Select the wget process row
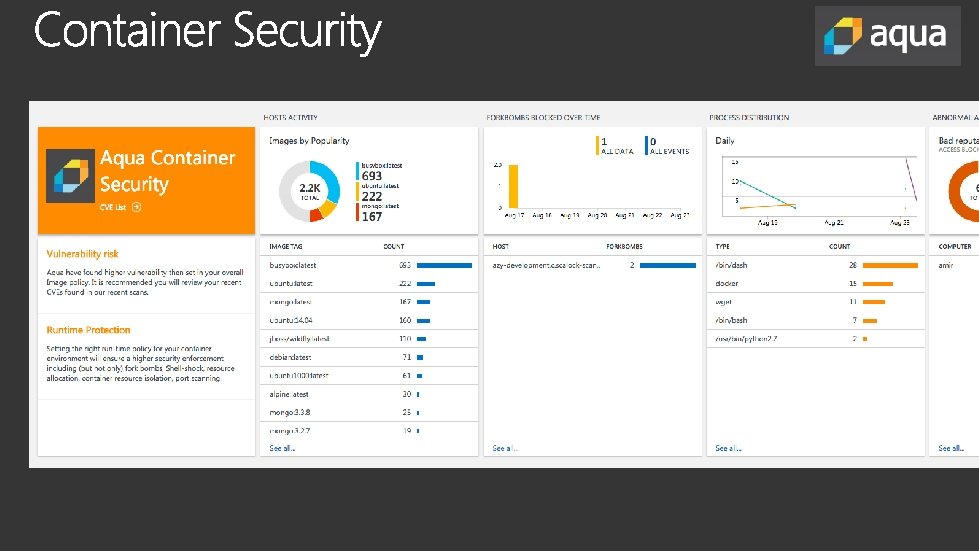The width and height of the screenshot is (979, 551). (x=815, y=302)
